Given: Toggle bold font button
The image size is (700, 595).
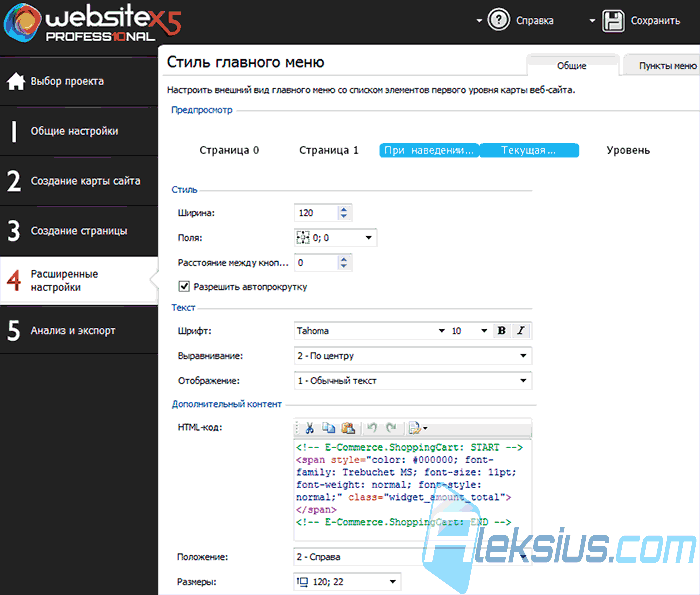Looking at the screenshot, I should pyautogui.click(x=501, y=330).
